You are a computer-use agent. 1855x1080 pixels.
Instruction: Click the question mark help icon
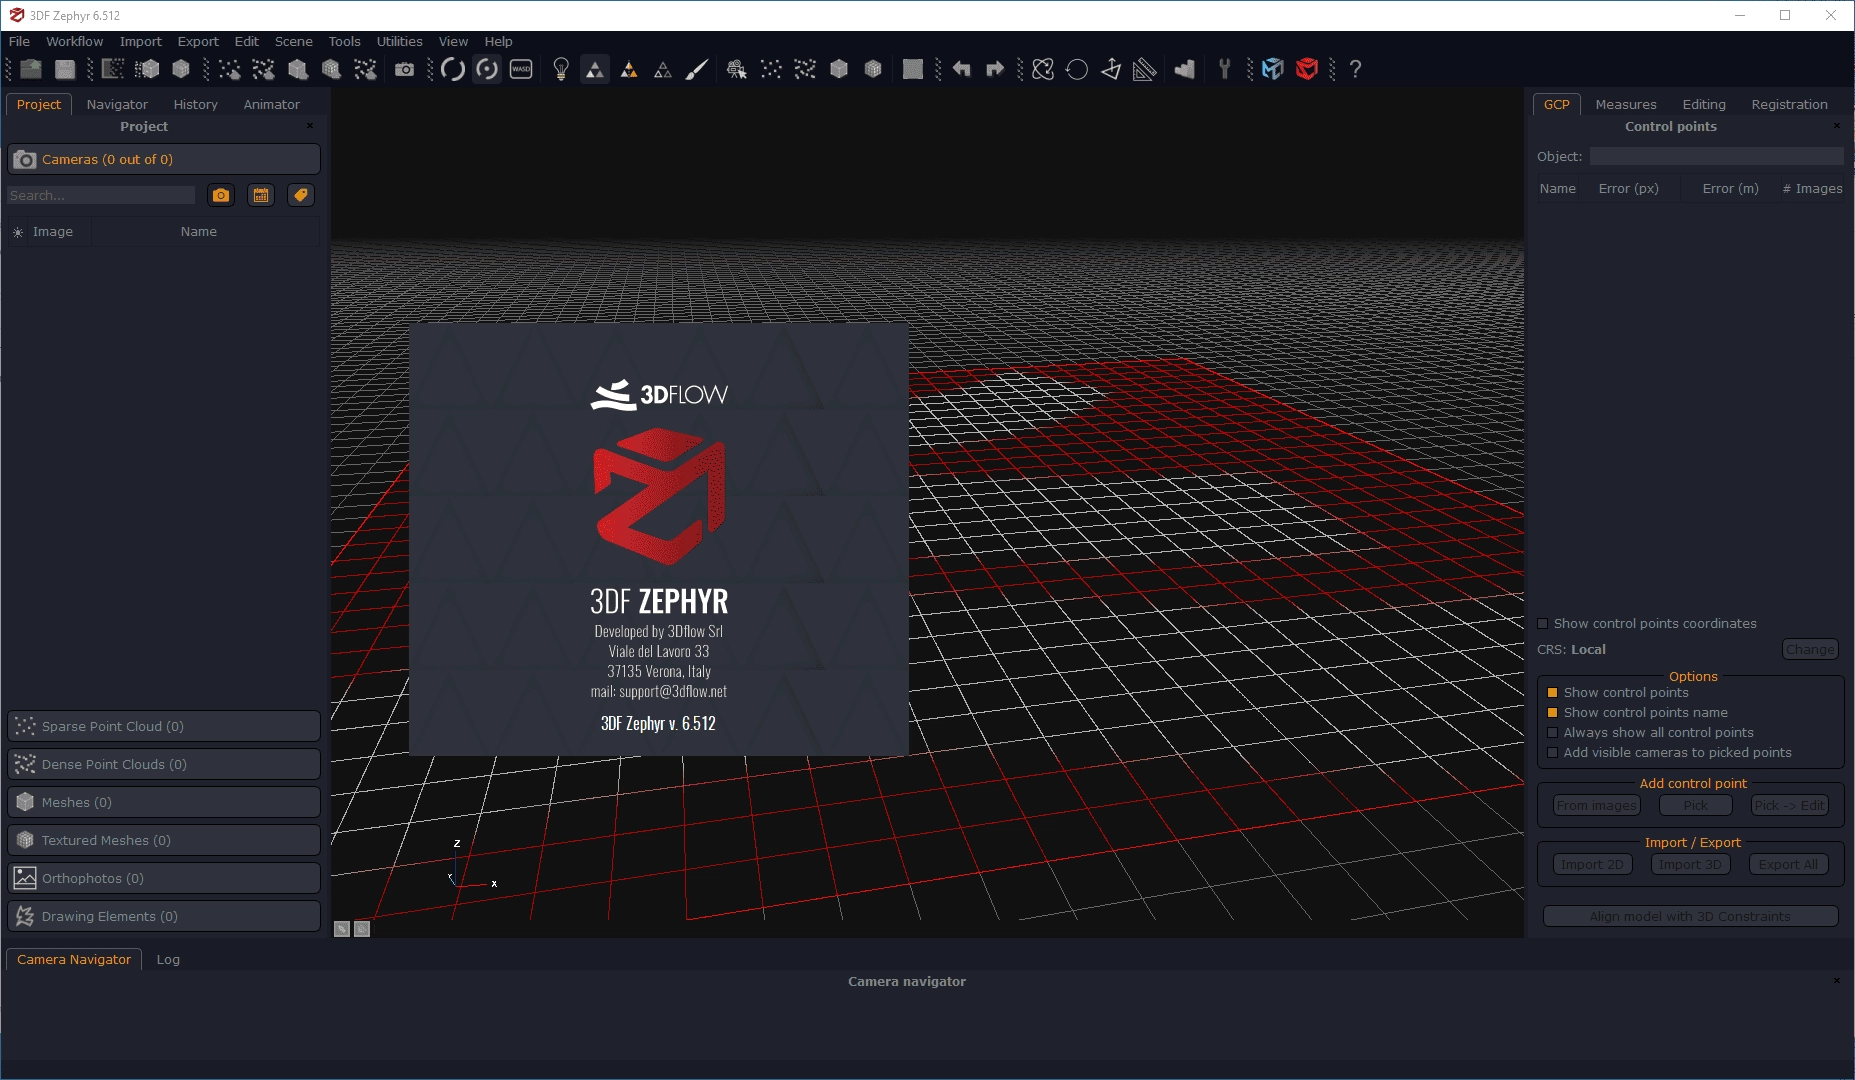(x=1355, y=69)
